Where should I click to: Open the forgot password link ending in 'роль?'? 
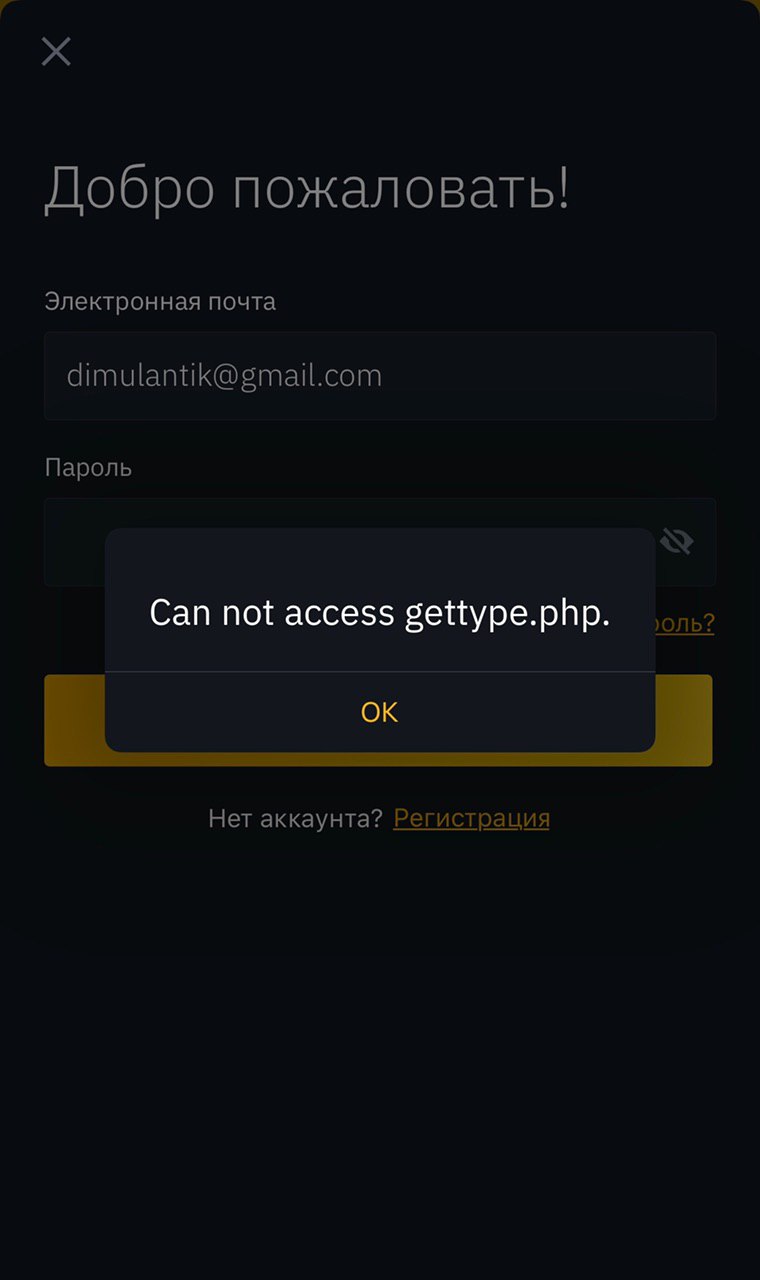pyautogui.click(x=685, y=623)
